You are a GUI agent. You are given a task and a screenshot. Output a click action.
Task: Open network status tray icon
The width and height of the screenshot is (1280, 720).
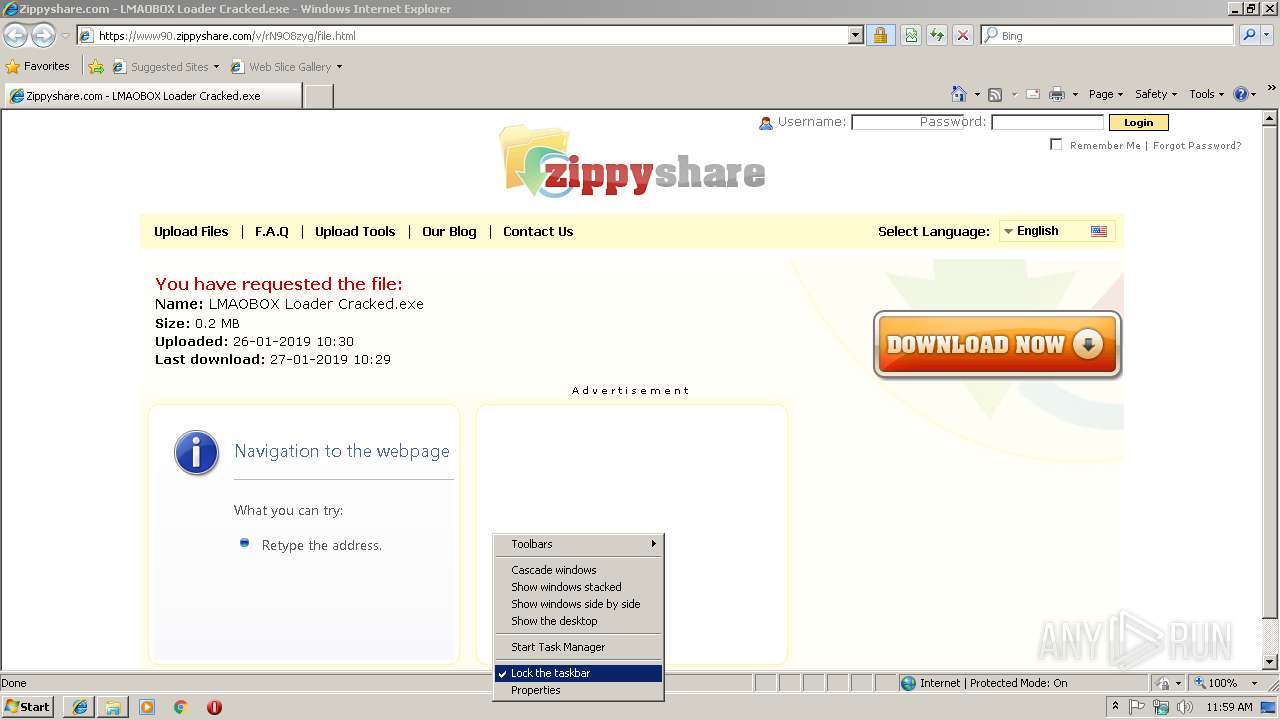1161,707
